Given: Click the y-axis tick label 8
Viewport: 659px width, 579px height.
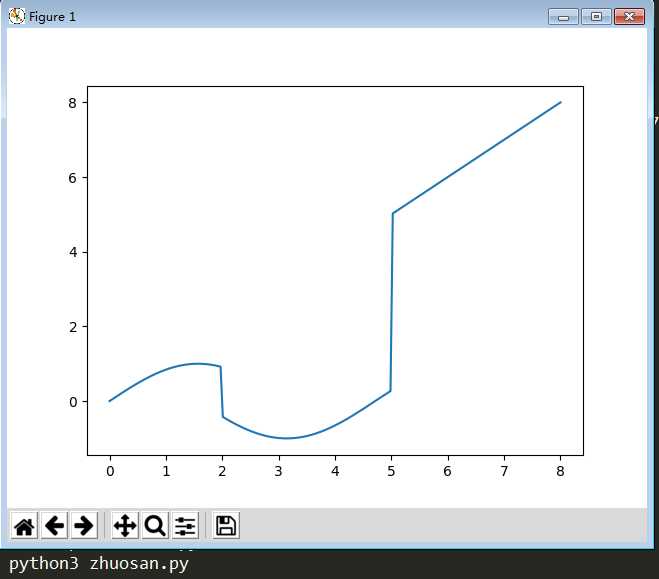Looking at the screenshot, I should [x=72, y=103].
